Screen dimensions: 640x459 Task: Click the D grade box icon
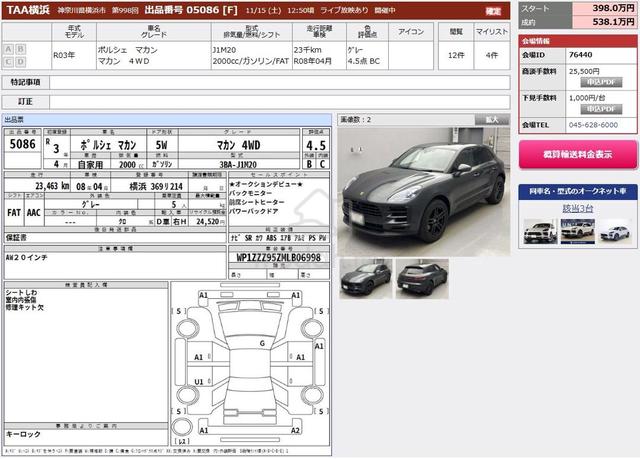click(20, 62)
